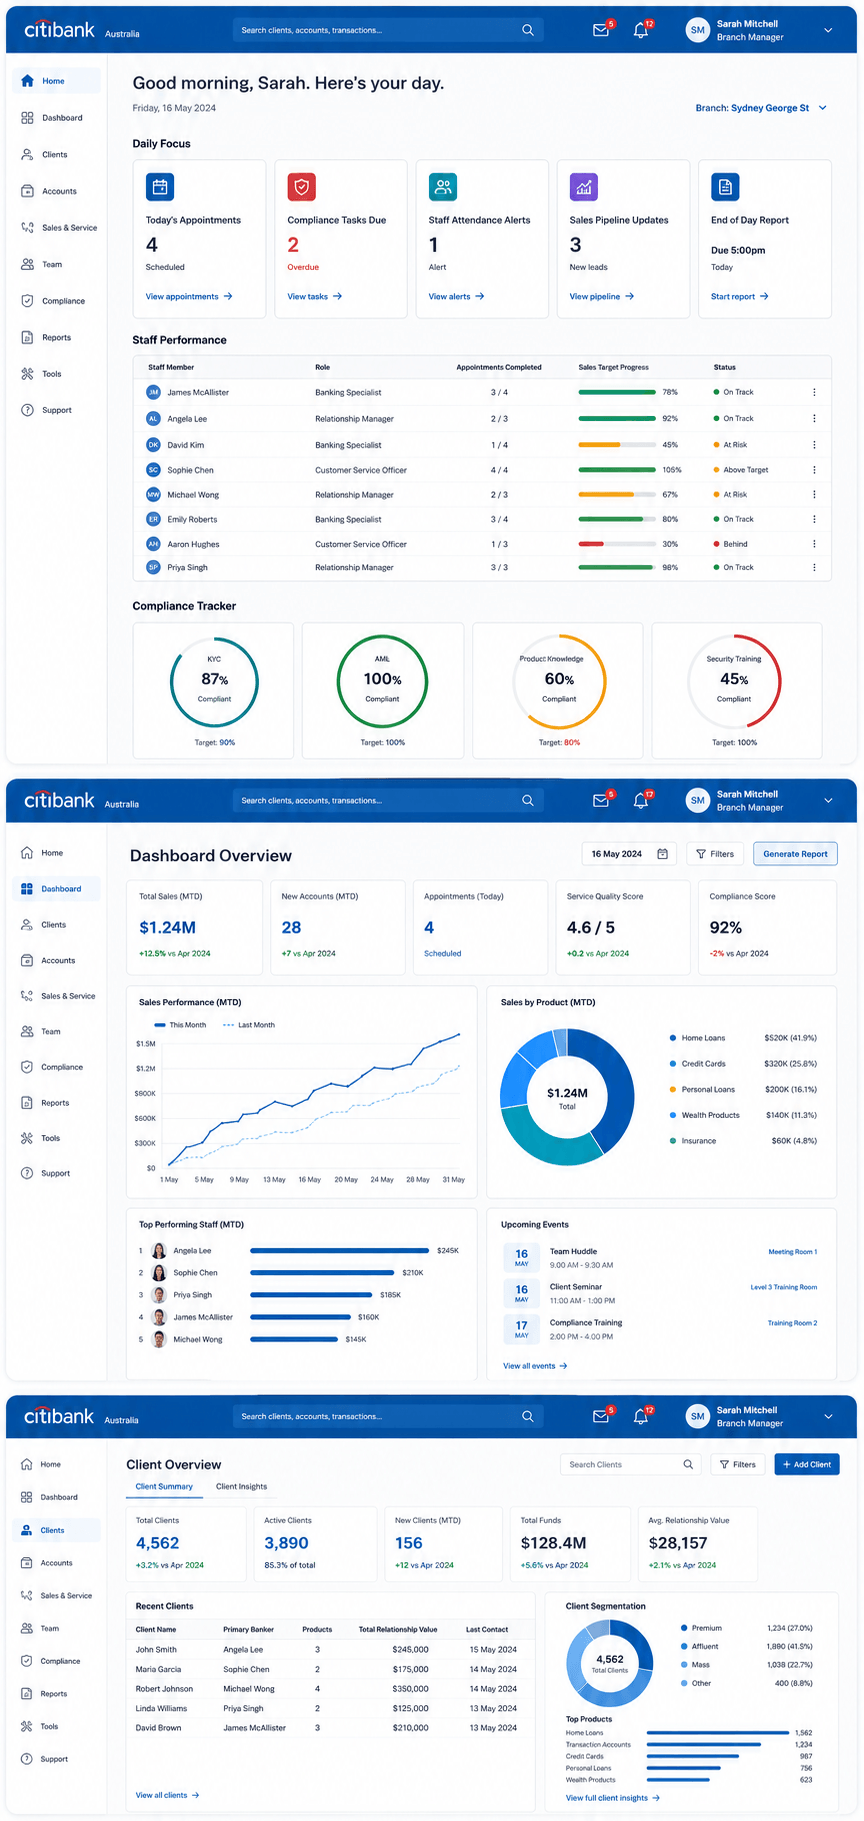Select the Client Summary tab

point(164,1486)
